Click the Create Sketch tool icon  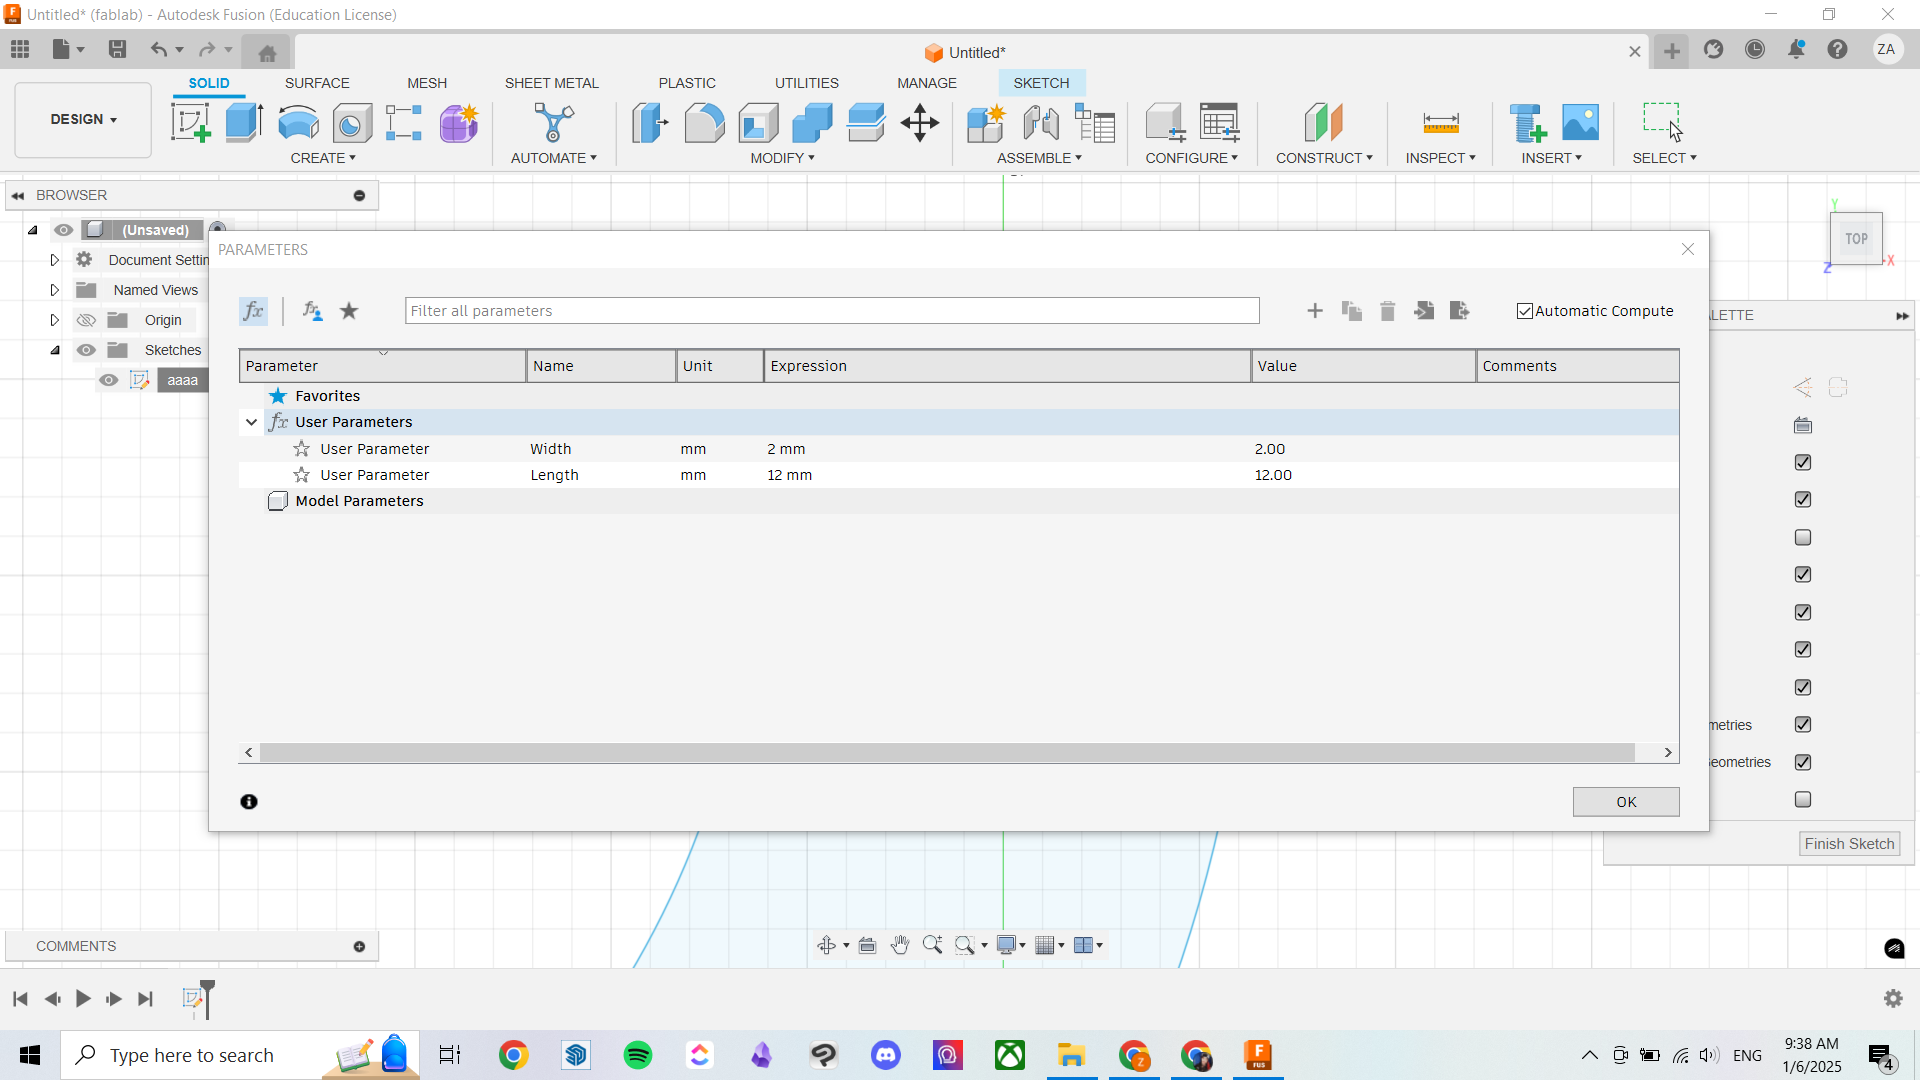tap(191, 123)
